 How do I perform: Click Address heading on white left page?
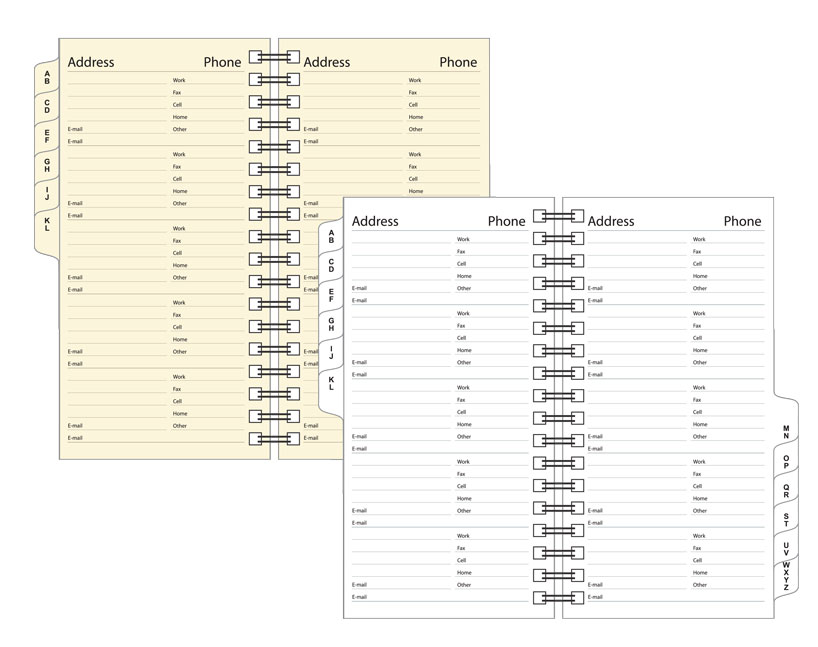pos(375,221)
